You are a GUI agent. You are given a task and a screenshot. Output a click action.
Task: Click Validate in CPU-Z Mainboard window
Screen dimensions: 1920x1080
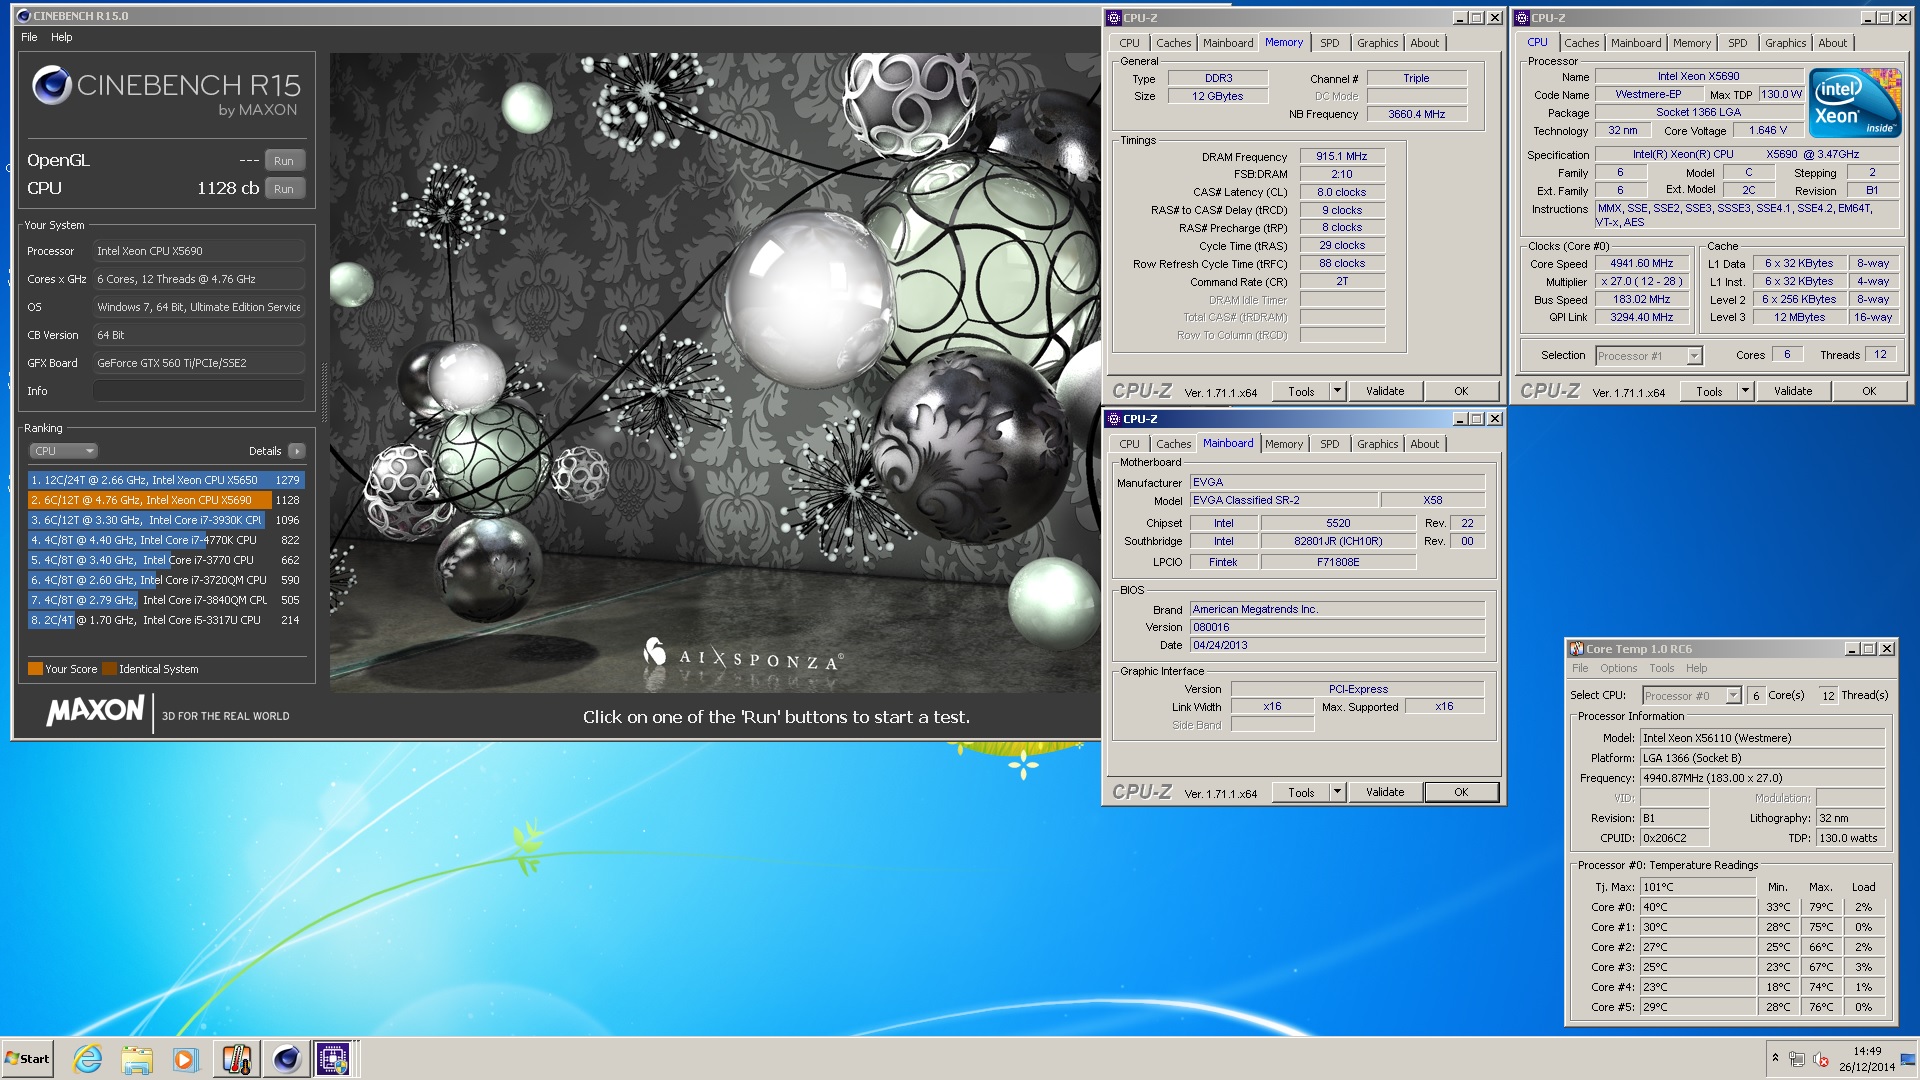click(x=1385, y=792)
